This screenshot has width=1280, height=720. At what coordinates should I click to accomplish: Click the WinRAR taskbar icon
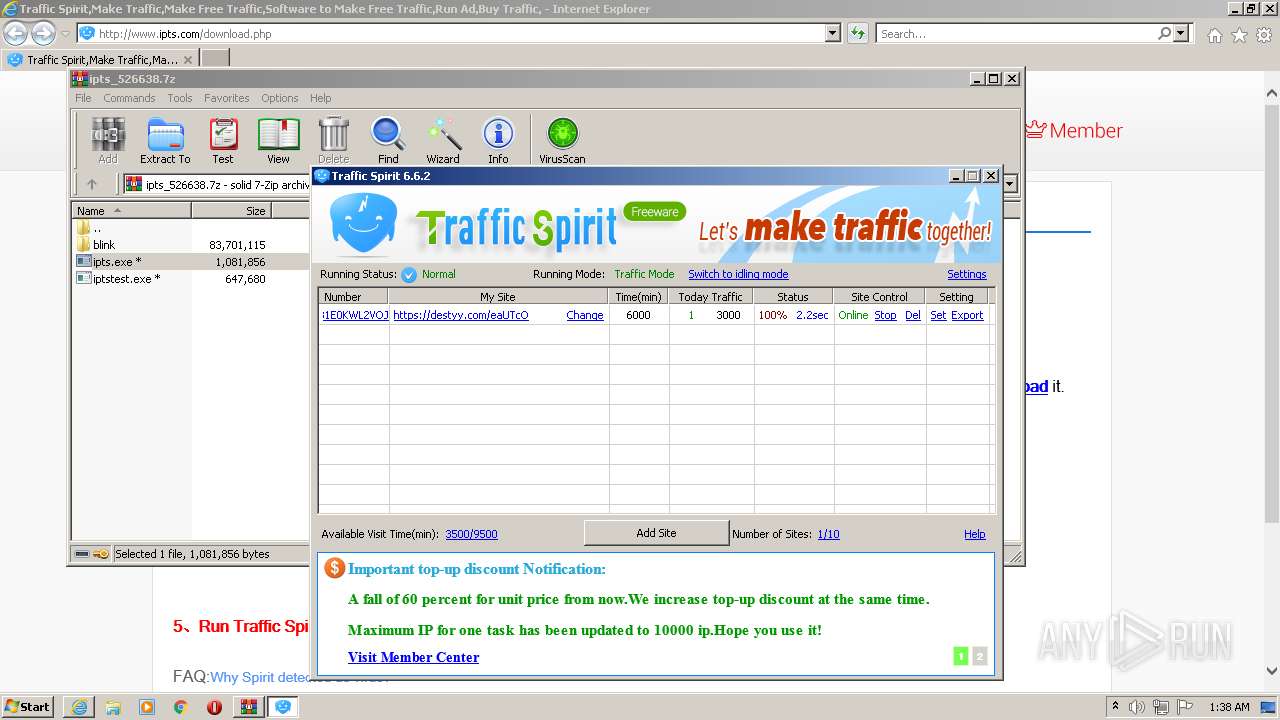(x=248, y=707)
